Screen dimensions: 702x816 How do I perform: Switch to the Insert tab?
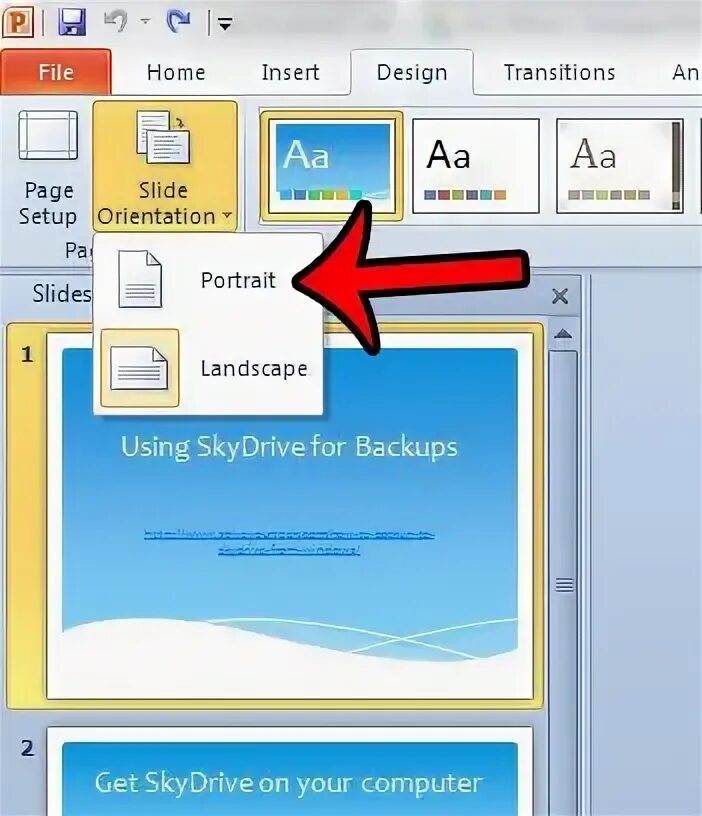pyautogui.click(x=290, y=72)
